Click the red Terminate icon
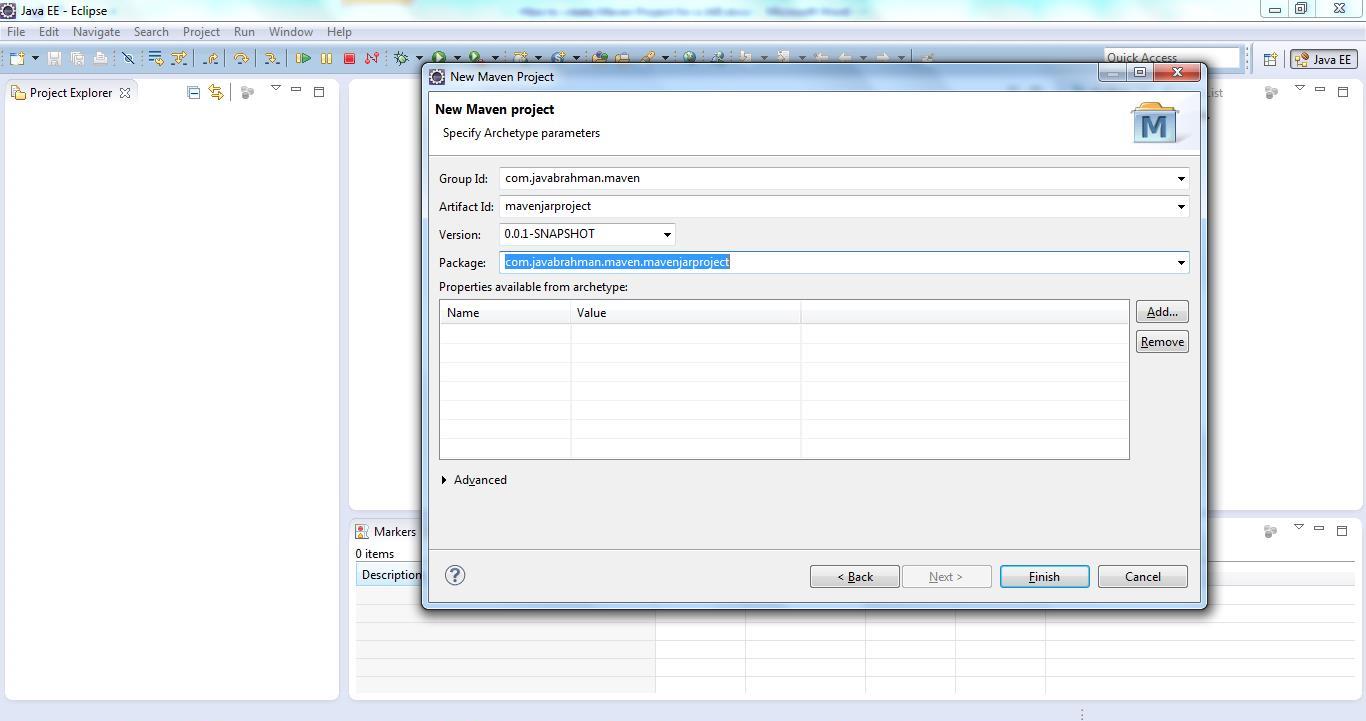The image size is (1366, 721). 349,58
